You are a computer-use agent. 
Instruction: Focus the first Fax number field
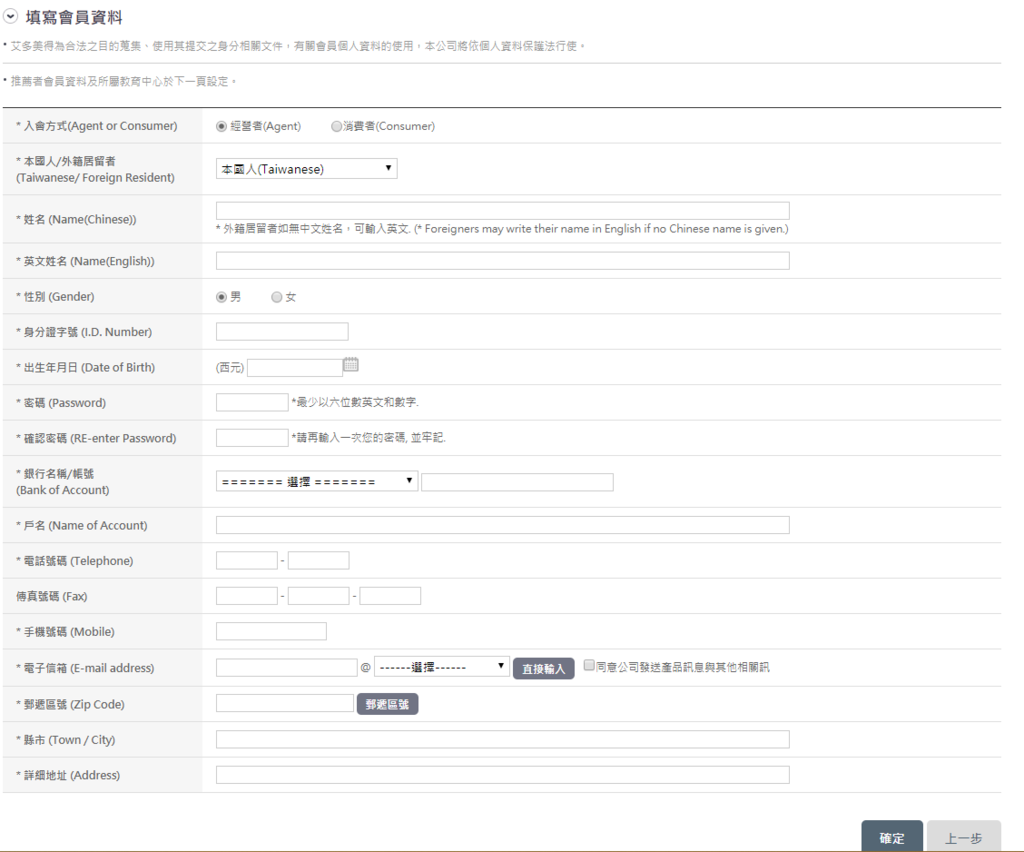pyautogui.click(x=247, y=596)
